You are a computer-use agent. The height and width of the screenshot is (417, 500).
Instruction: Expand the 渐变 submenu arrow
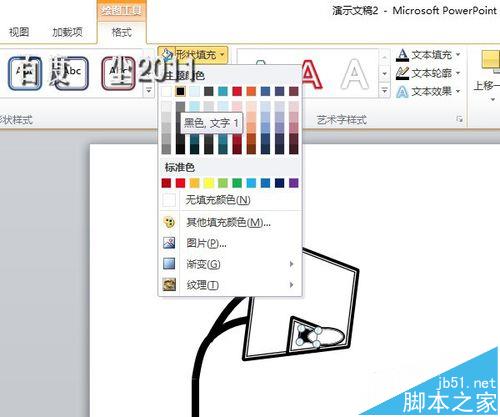[x=292, y=264]
